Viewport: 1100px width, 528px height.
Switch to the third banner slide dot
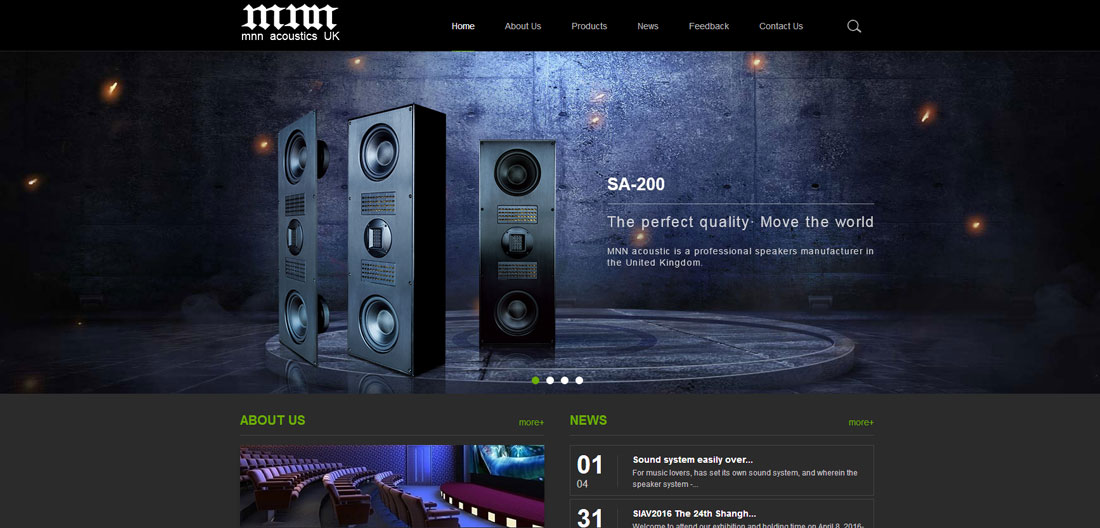pyautogui.click(x=565, y=380)
